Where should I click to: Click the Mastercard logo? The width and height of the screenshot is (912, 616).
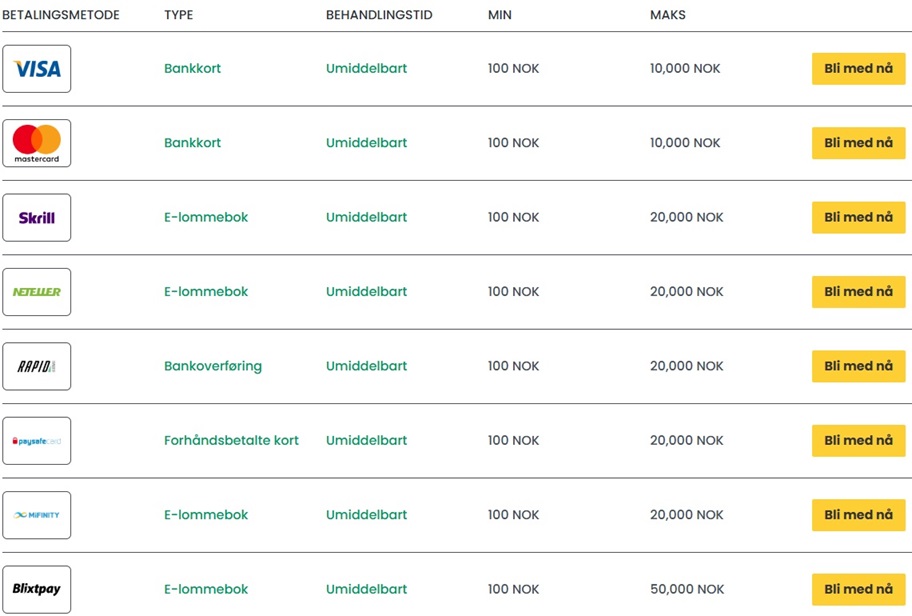click(x=37, y=143)
